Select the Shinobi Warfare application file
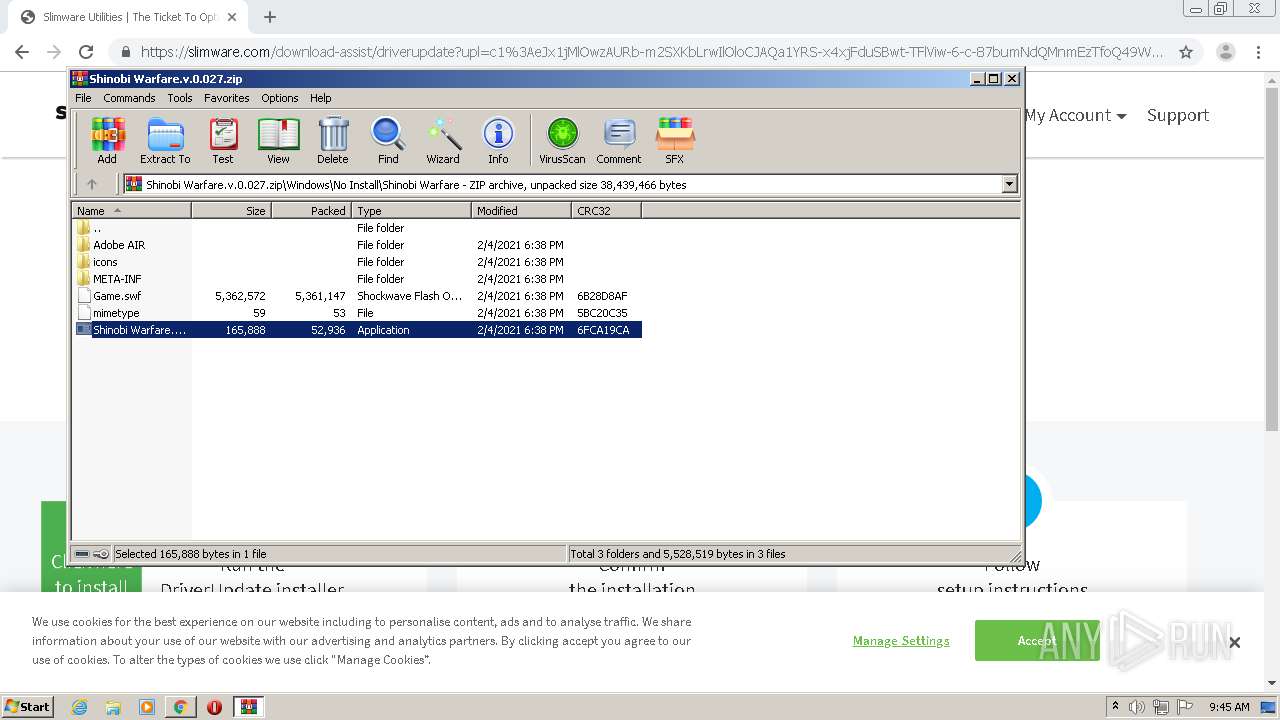This screenshot has height=720, width=1280. [358, 330]
